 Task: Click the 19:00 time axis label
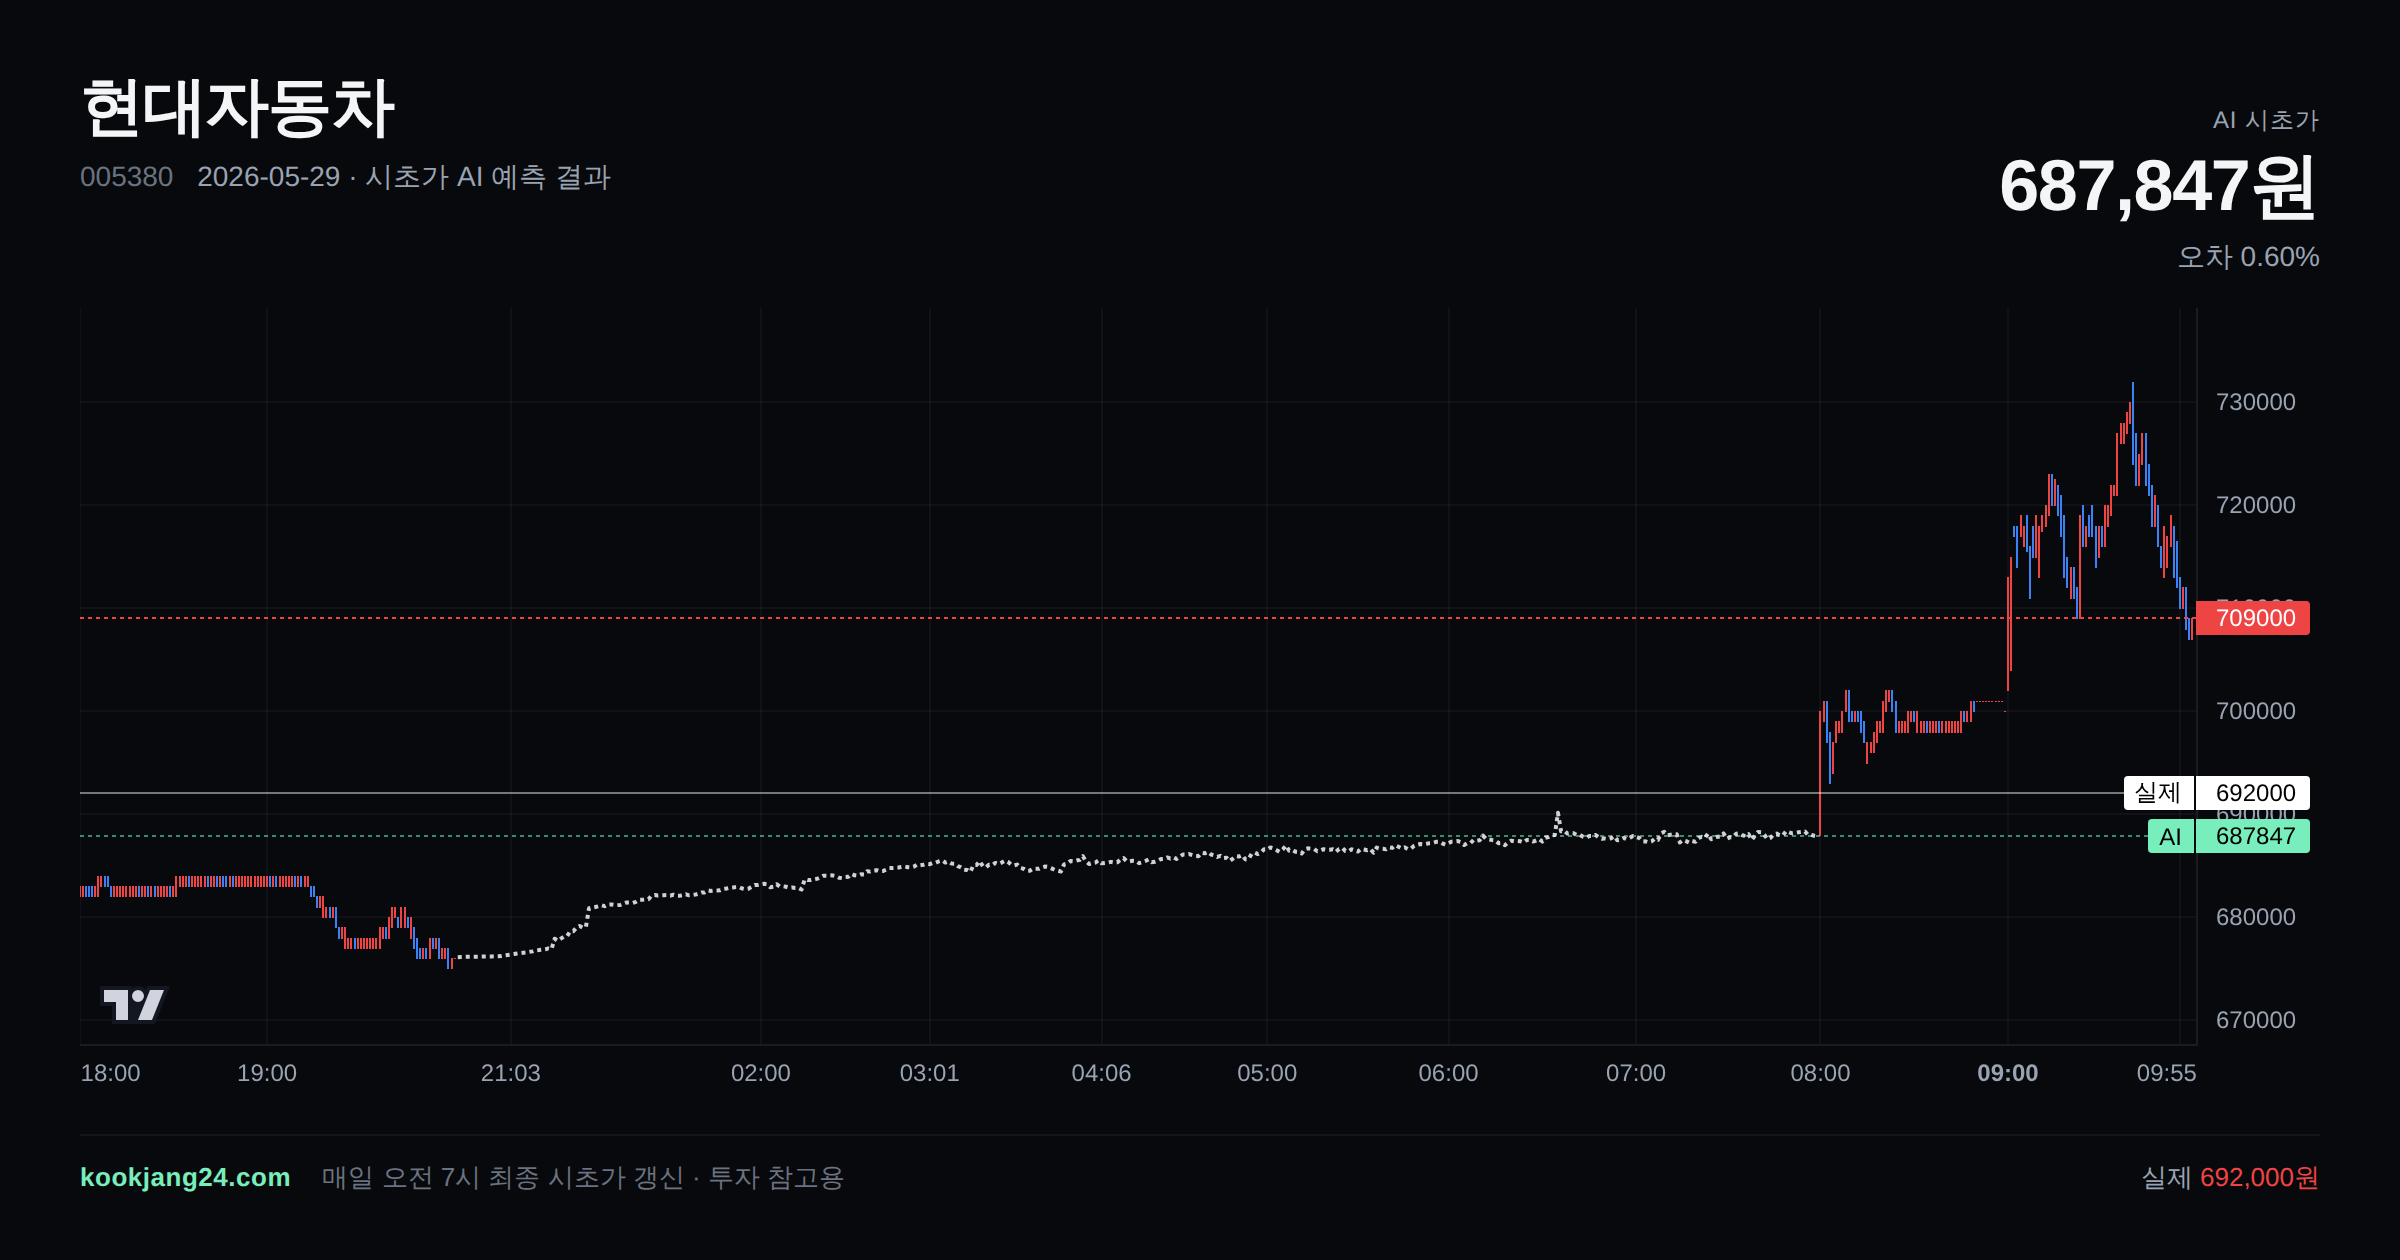[x=267, y=1073]
